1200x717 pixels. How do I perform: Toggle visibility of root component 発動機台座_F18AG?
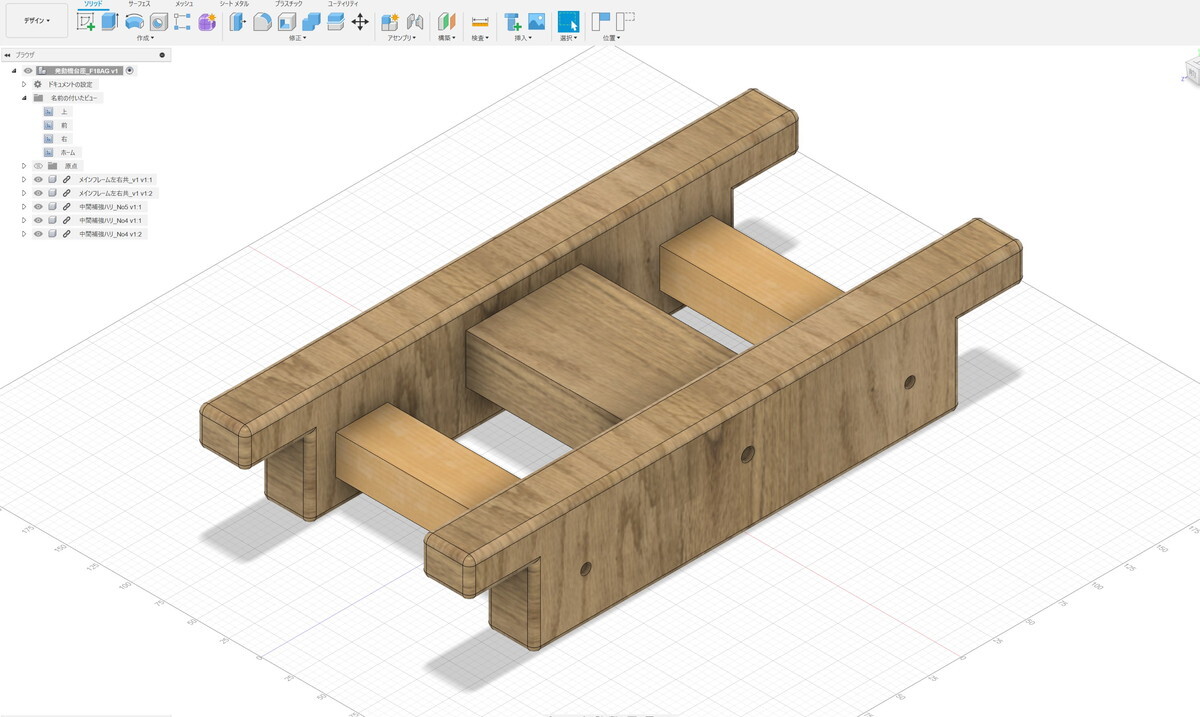tap(28, 71)
